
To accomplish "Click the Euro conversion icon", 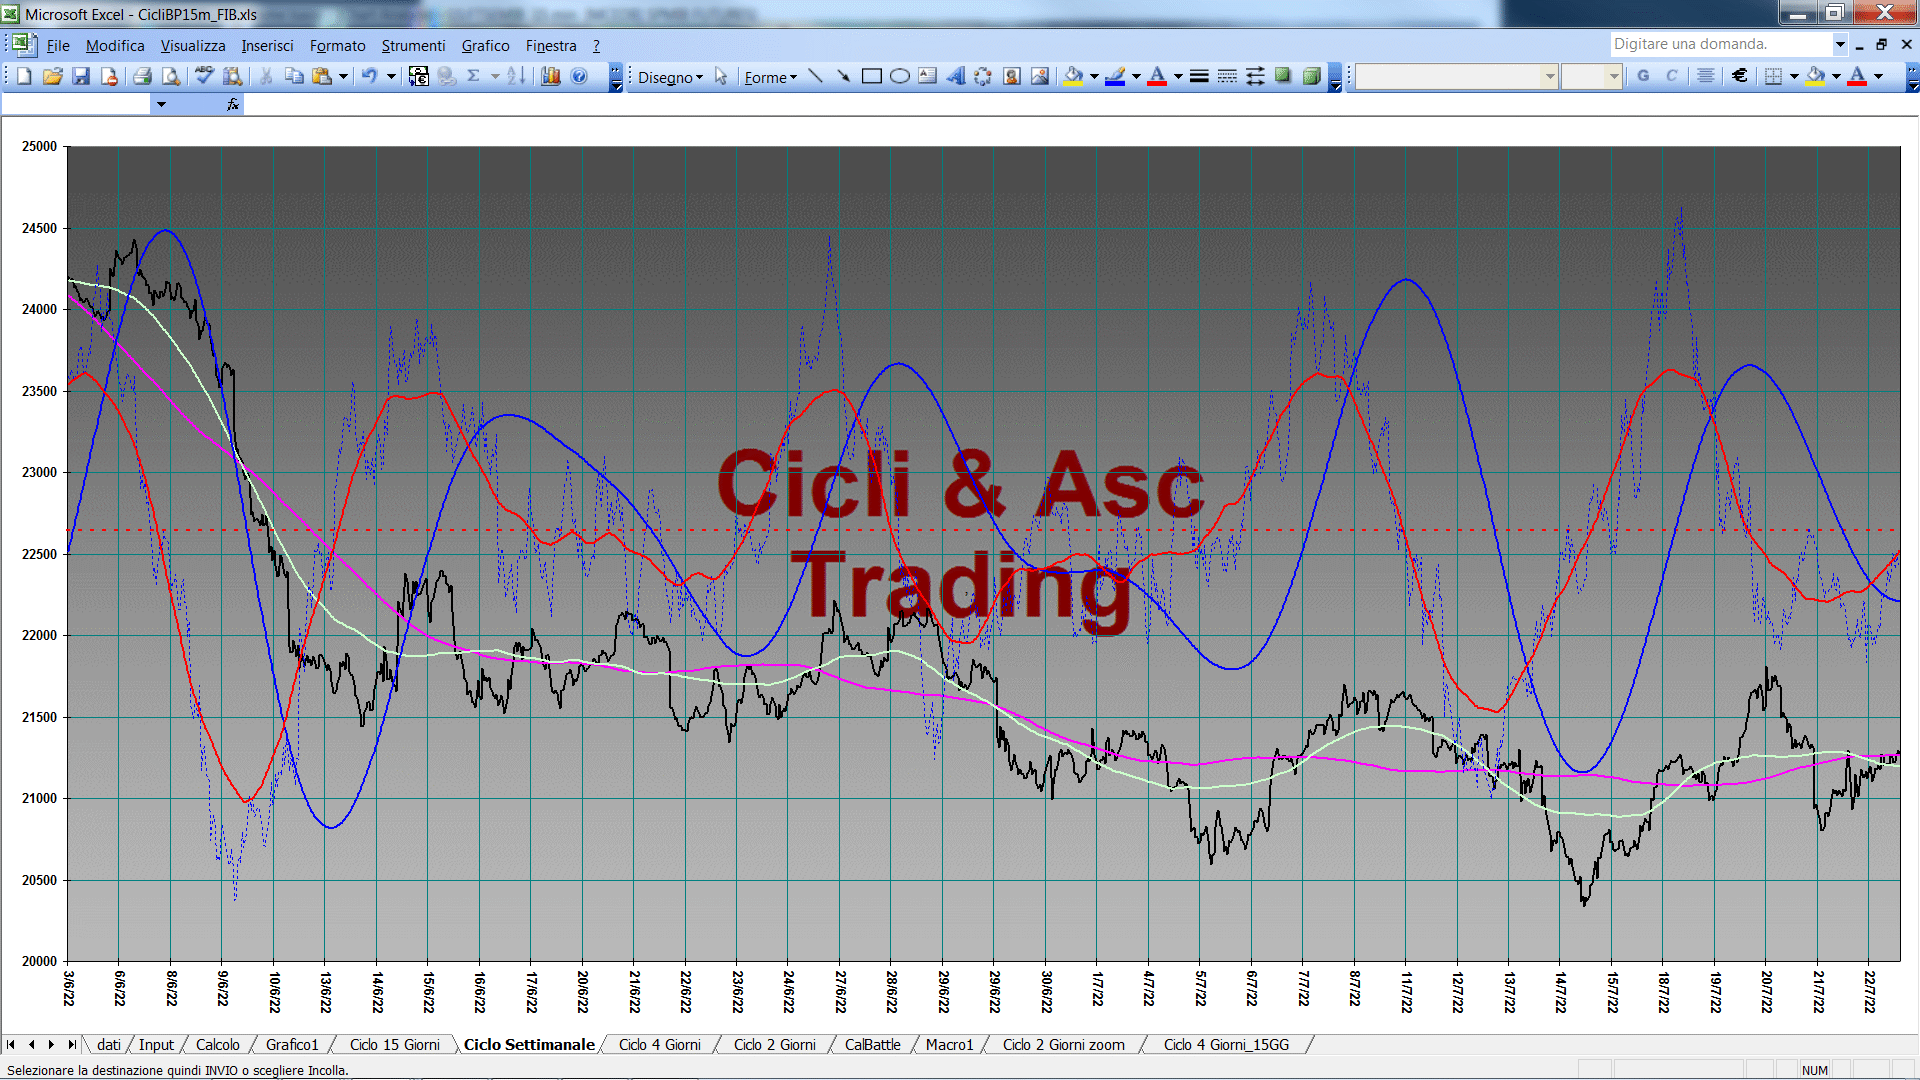I will [x=418, y=76].
